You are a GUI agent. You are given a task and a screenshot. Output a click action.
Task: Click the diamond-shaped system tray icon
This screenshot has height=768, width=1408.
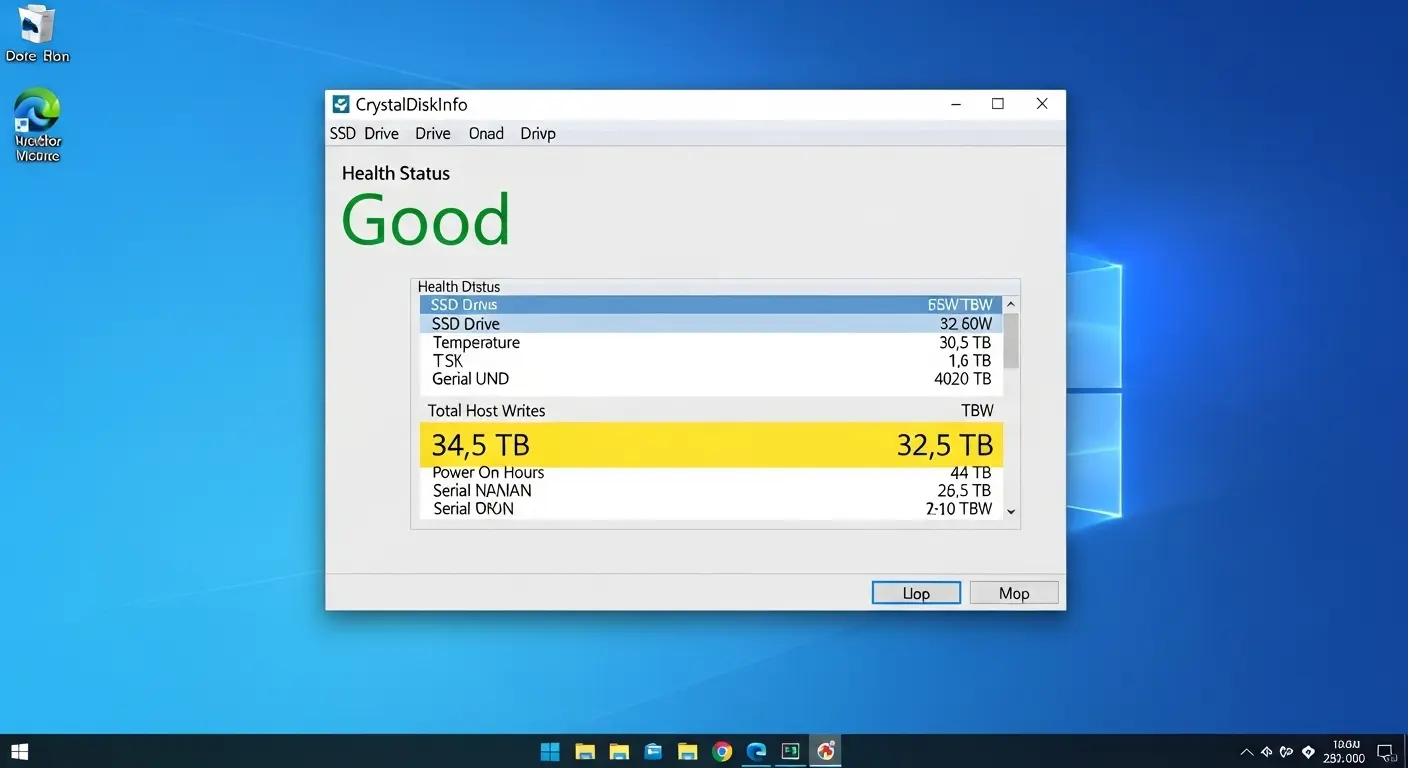coord(1308,752)
